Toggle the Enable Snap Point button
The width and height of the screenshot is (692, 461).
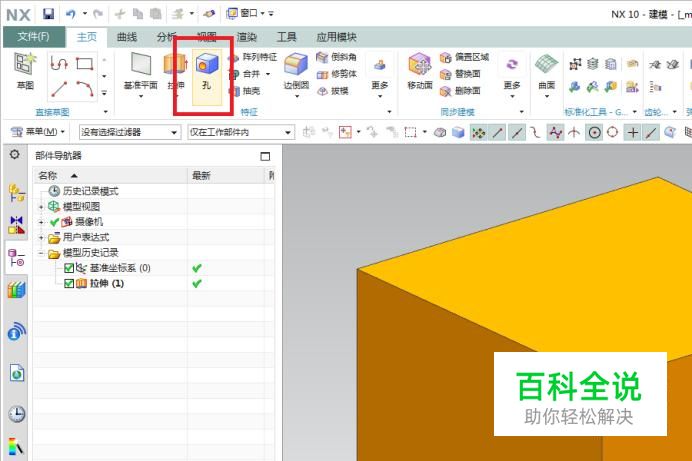478,132
